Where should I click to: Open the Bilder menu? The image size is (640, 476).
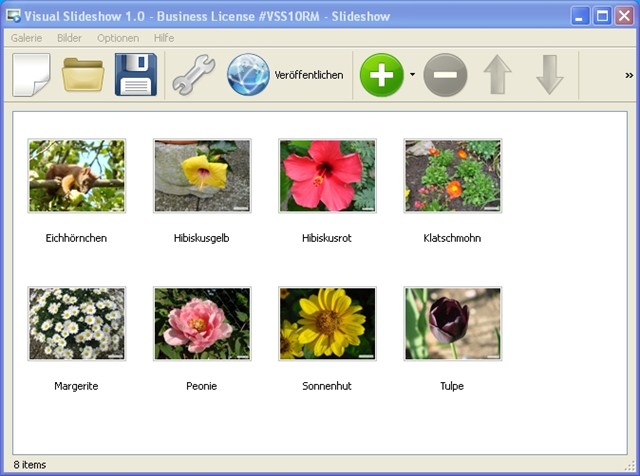click(x=70, y=37)
